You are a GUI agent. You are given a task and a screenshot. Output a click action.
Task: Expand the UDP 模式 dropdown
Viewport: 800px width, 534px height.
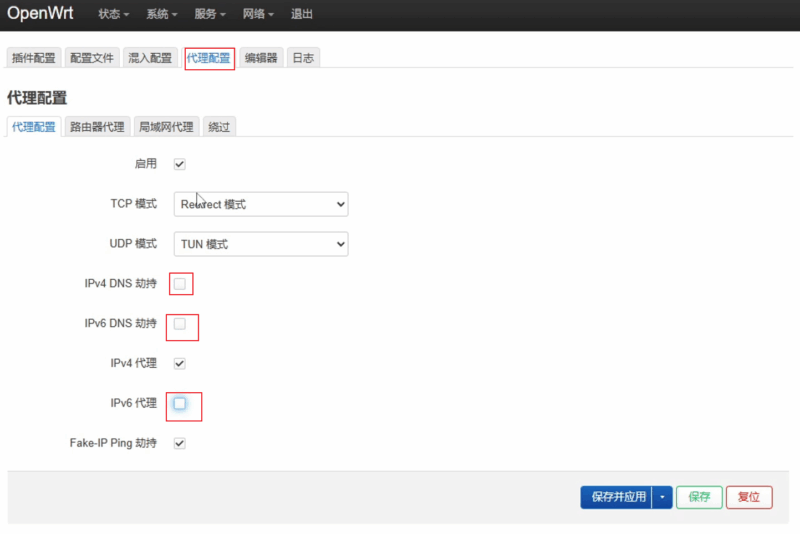click(x=261, y=244)
